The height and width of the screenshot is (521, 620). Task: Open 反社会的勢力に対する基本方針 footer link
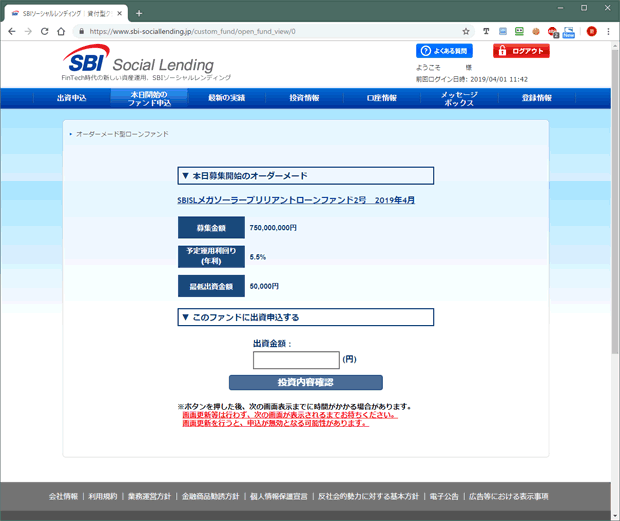(368, 496)
